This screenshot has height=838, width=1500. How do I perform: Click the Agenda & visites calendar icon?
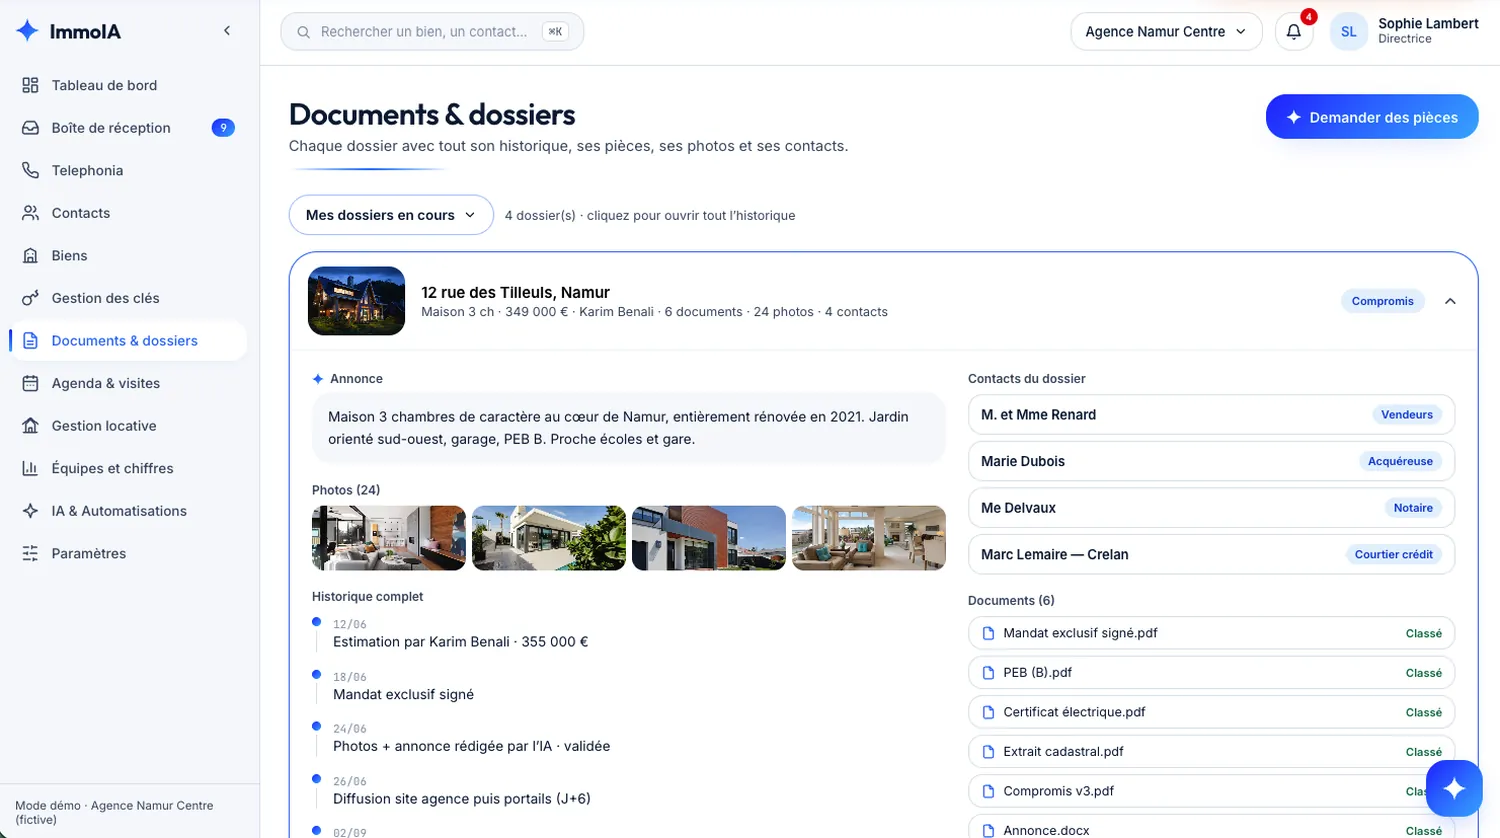pyautogui.click(x=31, y=383)
